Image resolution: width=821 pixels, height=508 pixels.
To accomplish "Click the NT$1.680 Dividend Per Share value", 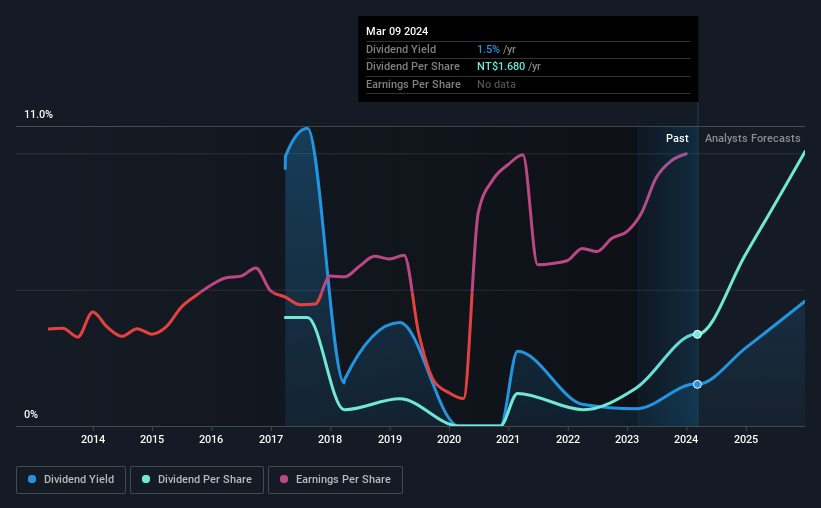I will tap(501, 67).
